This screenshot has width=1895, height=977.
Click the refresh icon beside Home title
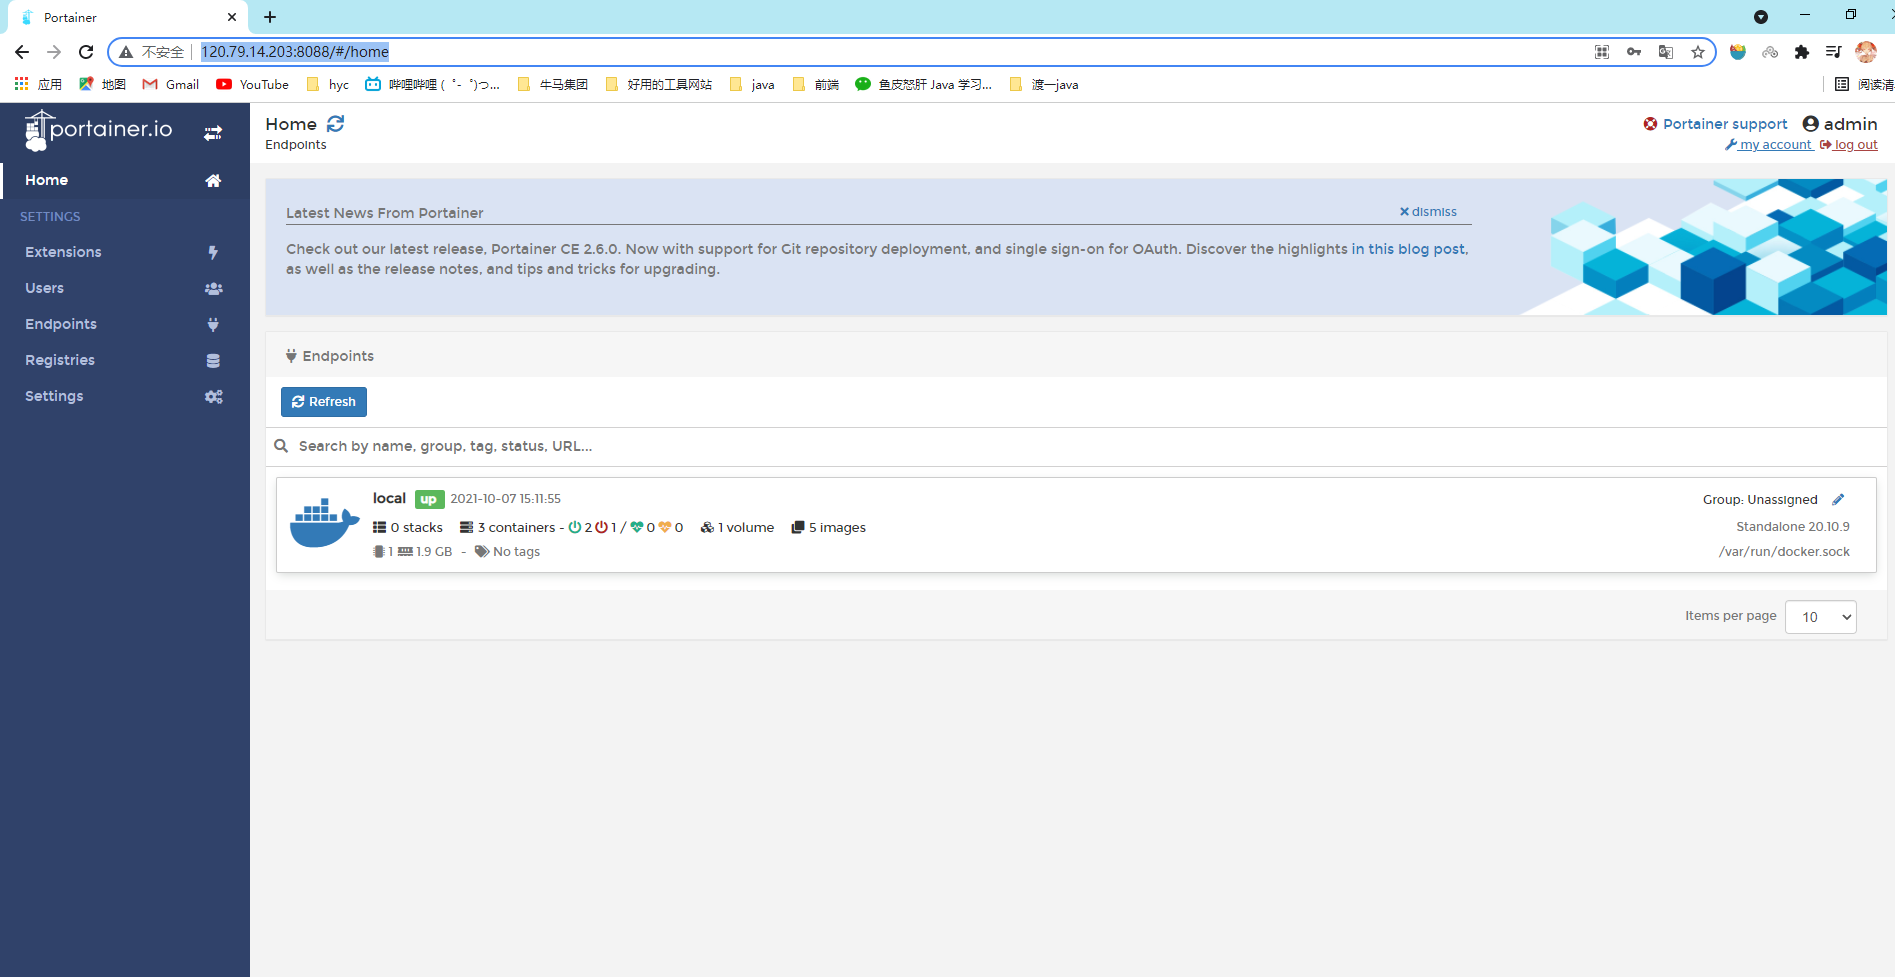[x=336, y=124]
